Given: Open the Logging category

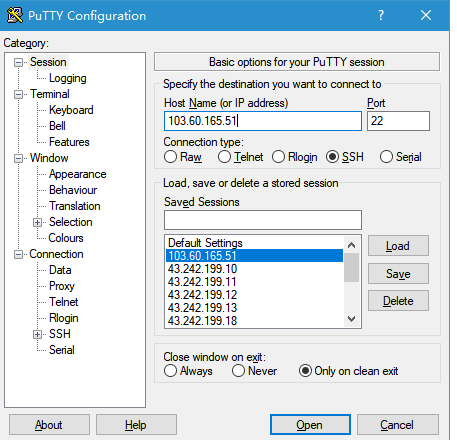Looking at the screenshot, I should (68, 78).
